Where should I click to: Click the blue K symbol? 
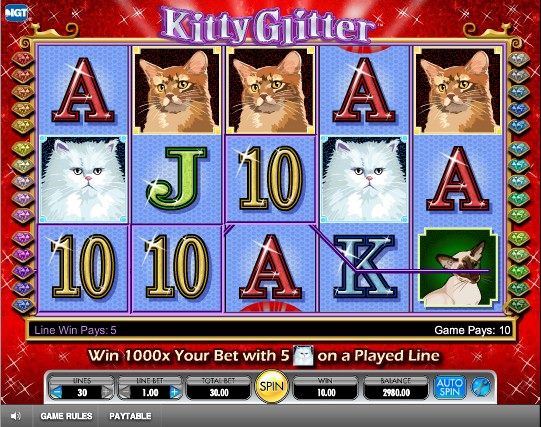(365, 267)
